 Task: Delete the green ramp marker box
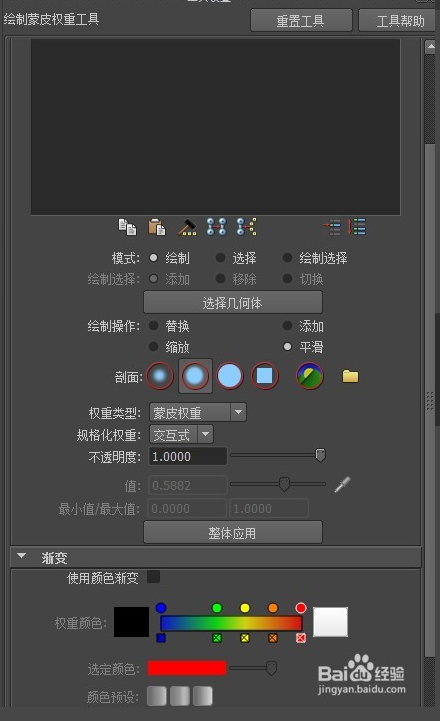[217, 638]
